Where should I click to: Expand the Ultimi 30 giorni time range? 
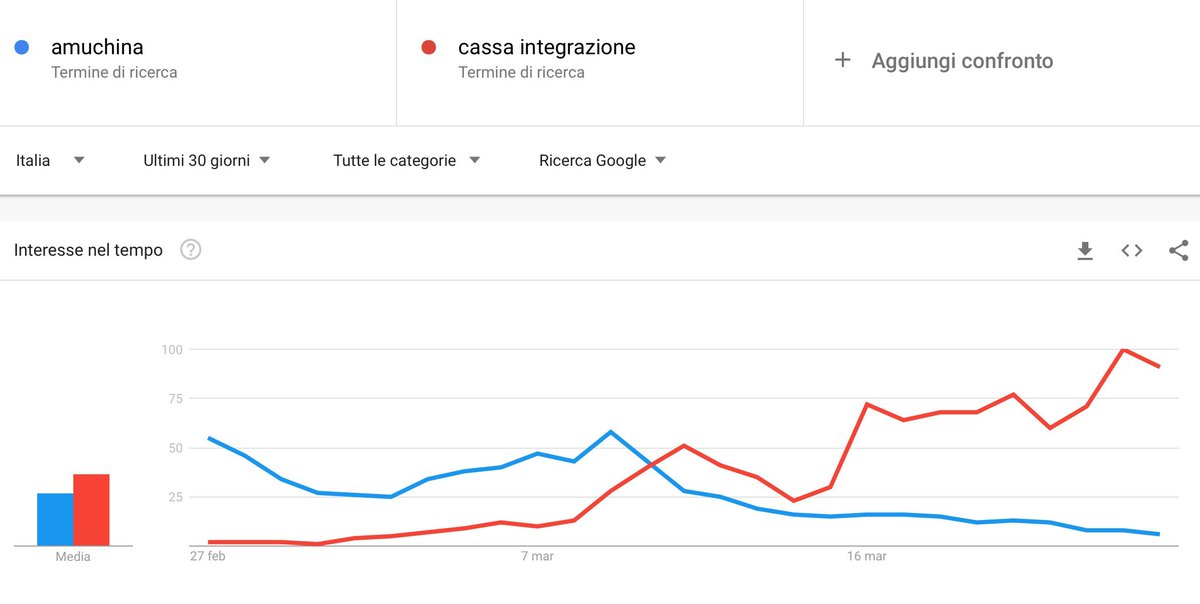coord(207,160)
